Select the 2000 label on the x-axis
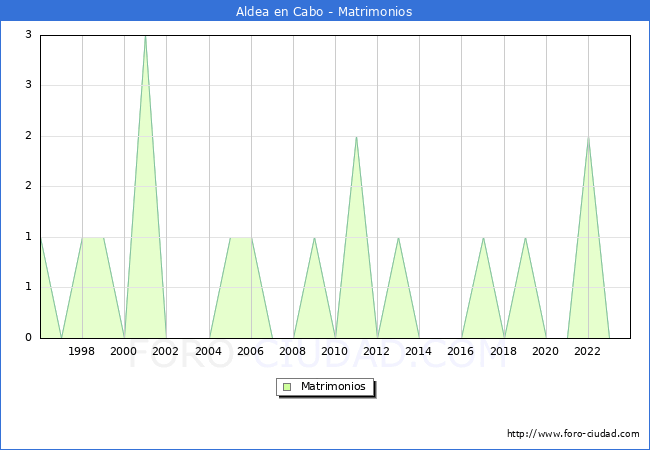The width and height of the screenshot is (650, 450). tap(124, 351)
